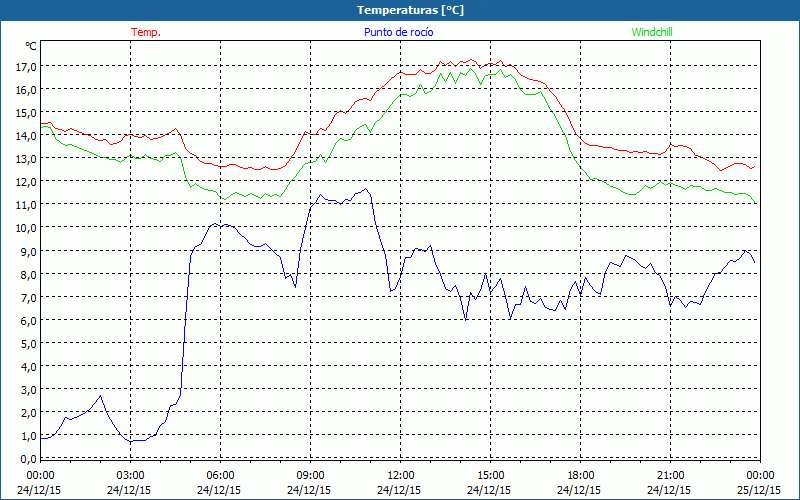Click the 12,0 y-axis value
This screenshot has height=500, width=800.
[x=26, y=182]
